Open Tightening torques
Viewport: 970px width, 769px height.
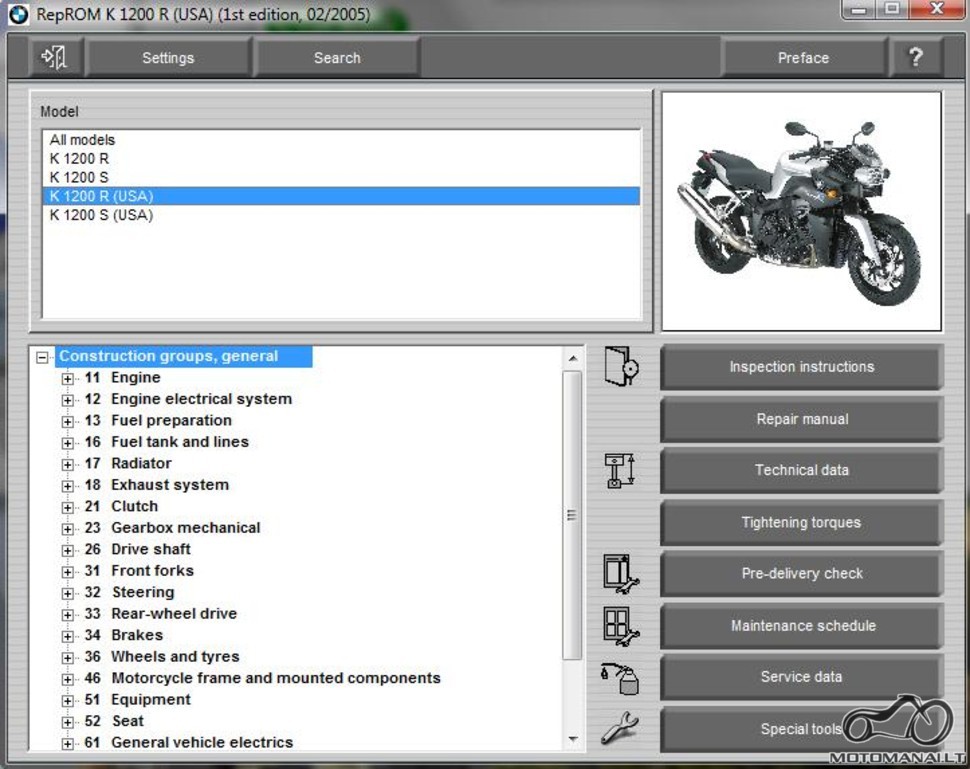point(801,522)
